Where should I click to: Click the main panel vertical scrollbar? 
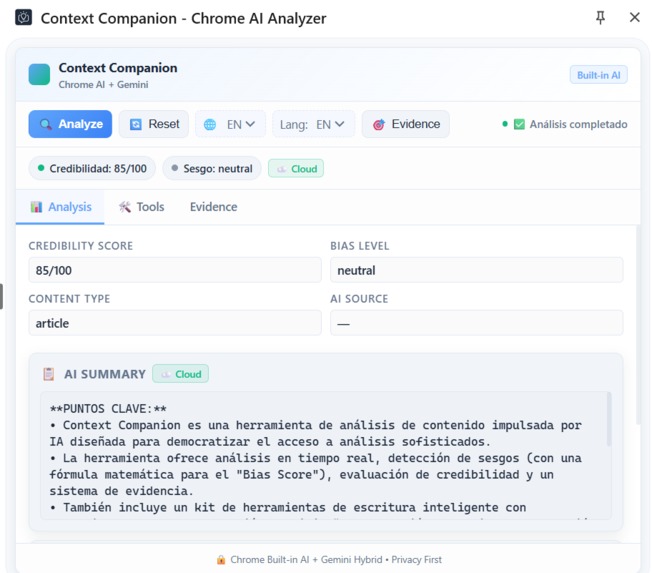(638, 325)
